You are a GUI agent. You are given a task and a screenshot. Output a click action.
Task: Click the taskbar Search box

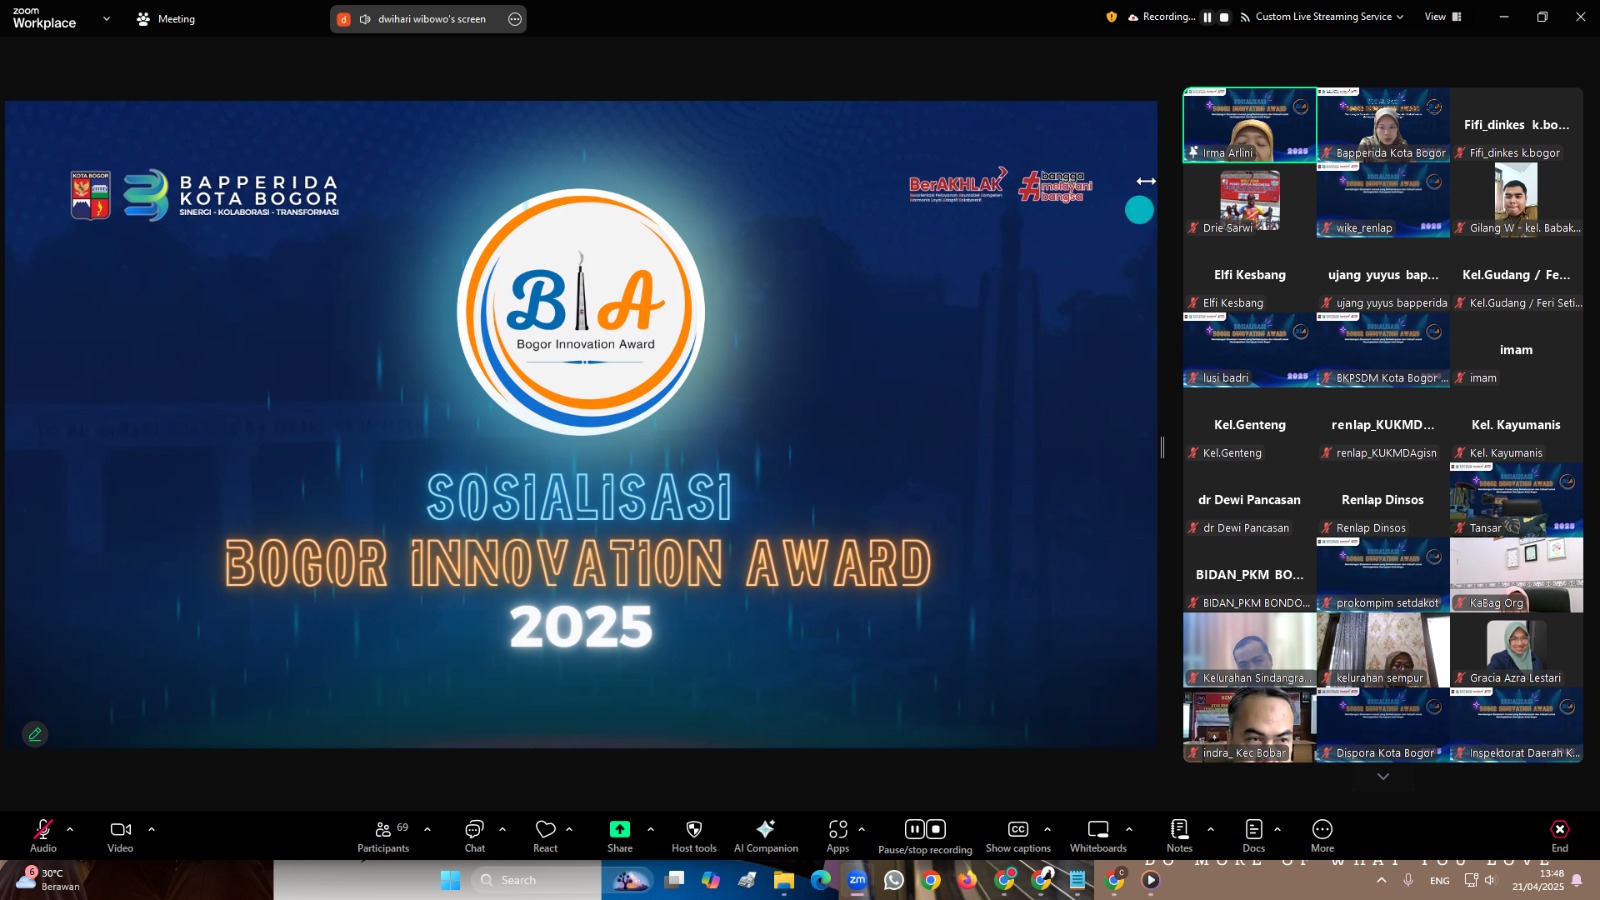(x=535, y=880)
